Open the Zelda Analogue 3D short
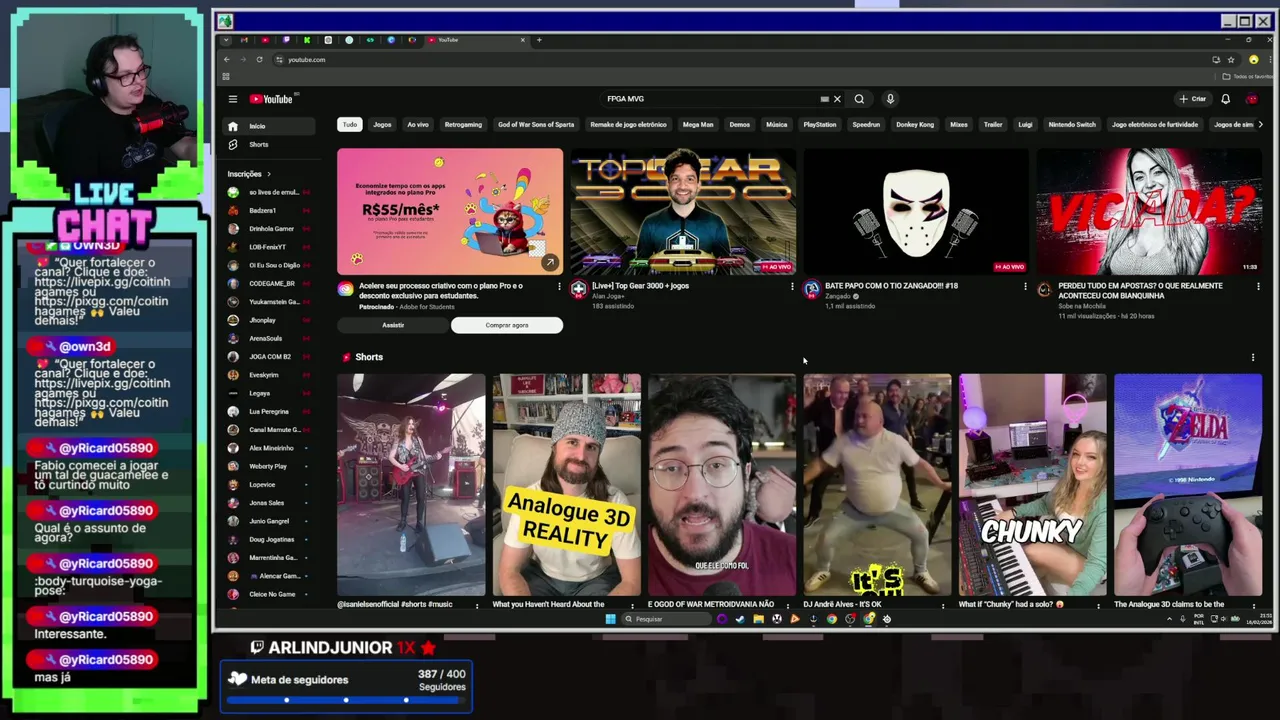The image size is (1280, 720). coord(1188,485)
